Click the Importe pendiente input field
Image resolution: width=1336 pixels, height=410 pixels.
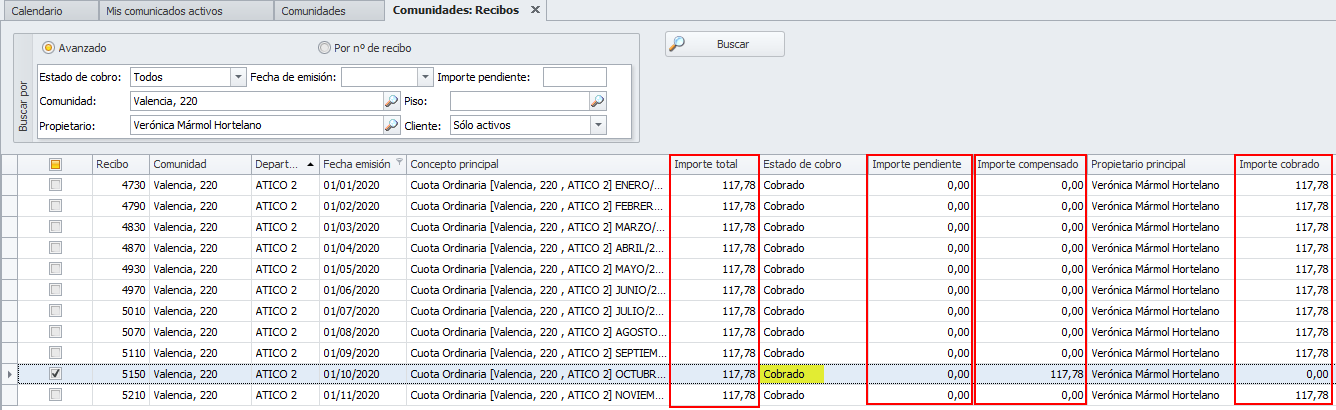[x=575, y=77]
